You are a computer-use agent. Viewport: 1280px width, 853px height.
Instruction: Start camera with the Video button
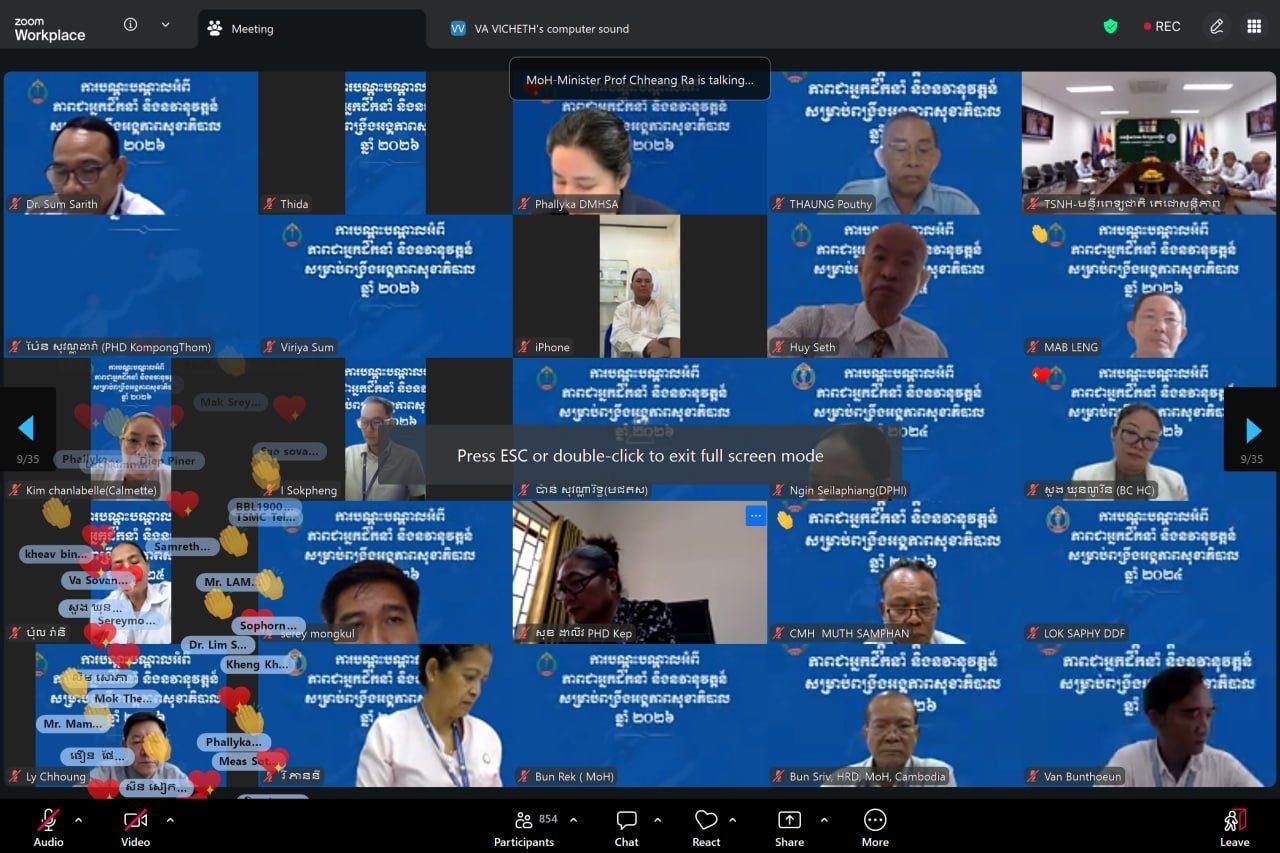(135, 828)
